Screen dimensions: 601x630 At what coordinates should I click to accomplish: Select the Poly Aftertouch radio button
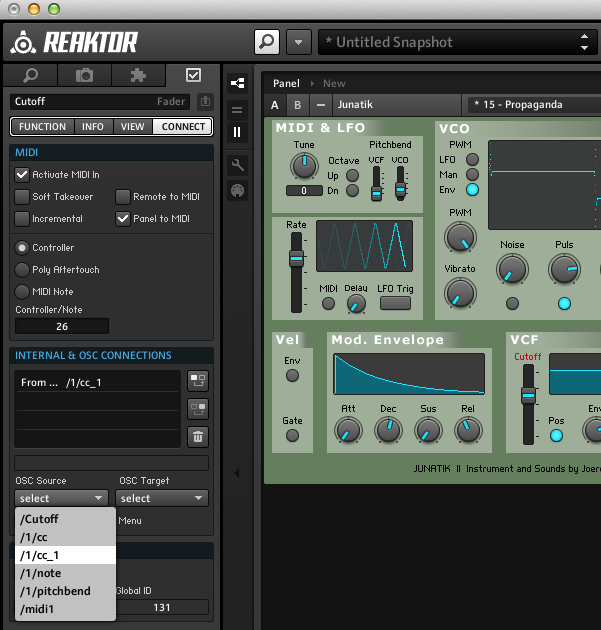[22, 270]
